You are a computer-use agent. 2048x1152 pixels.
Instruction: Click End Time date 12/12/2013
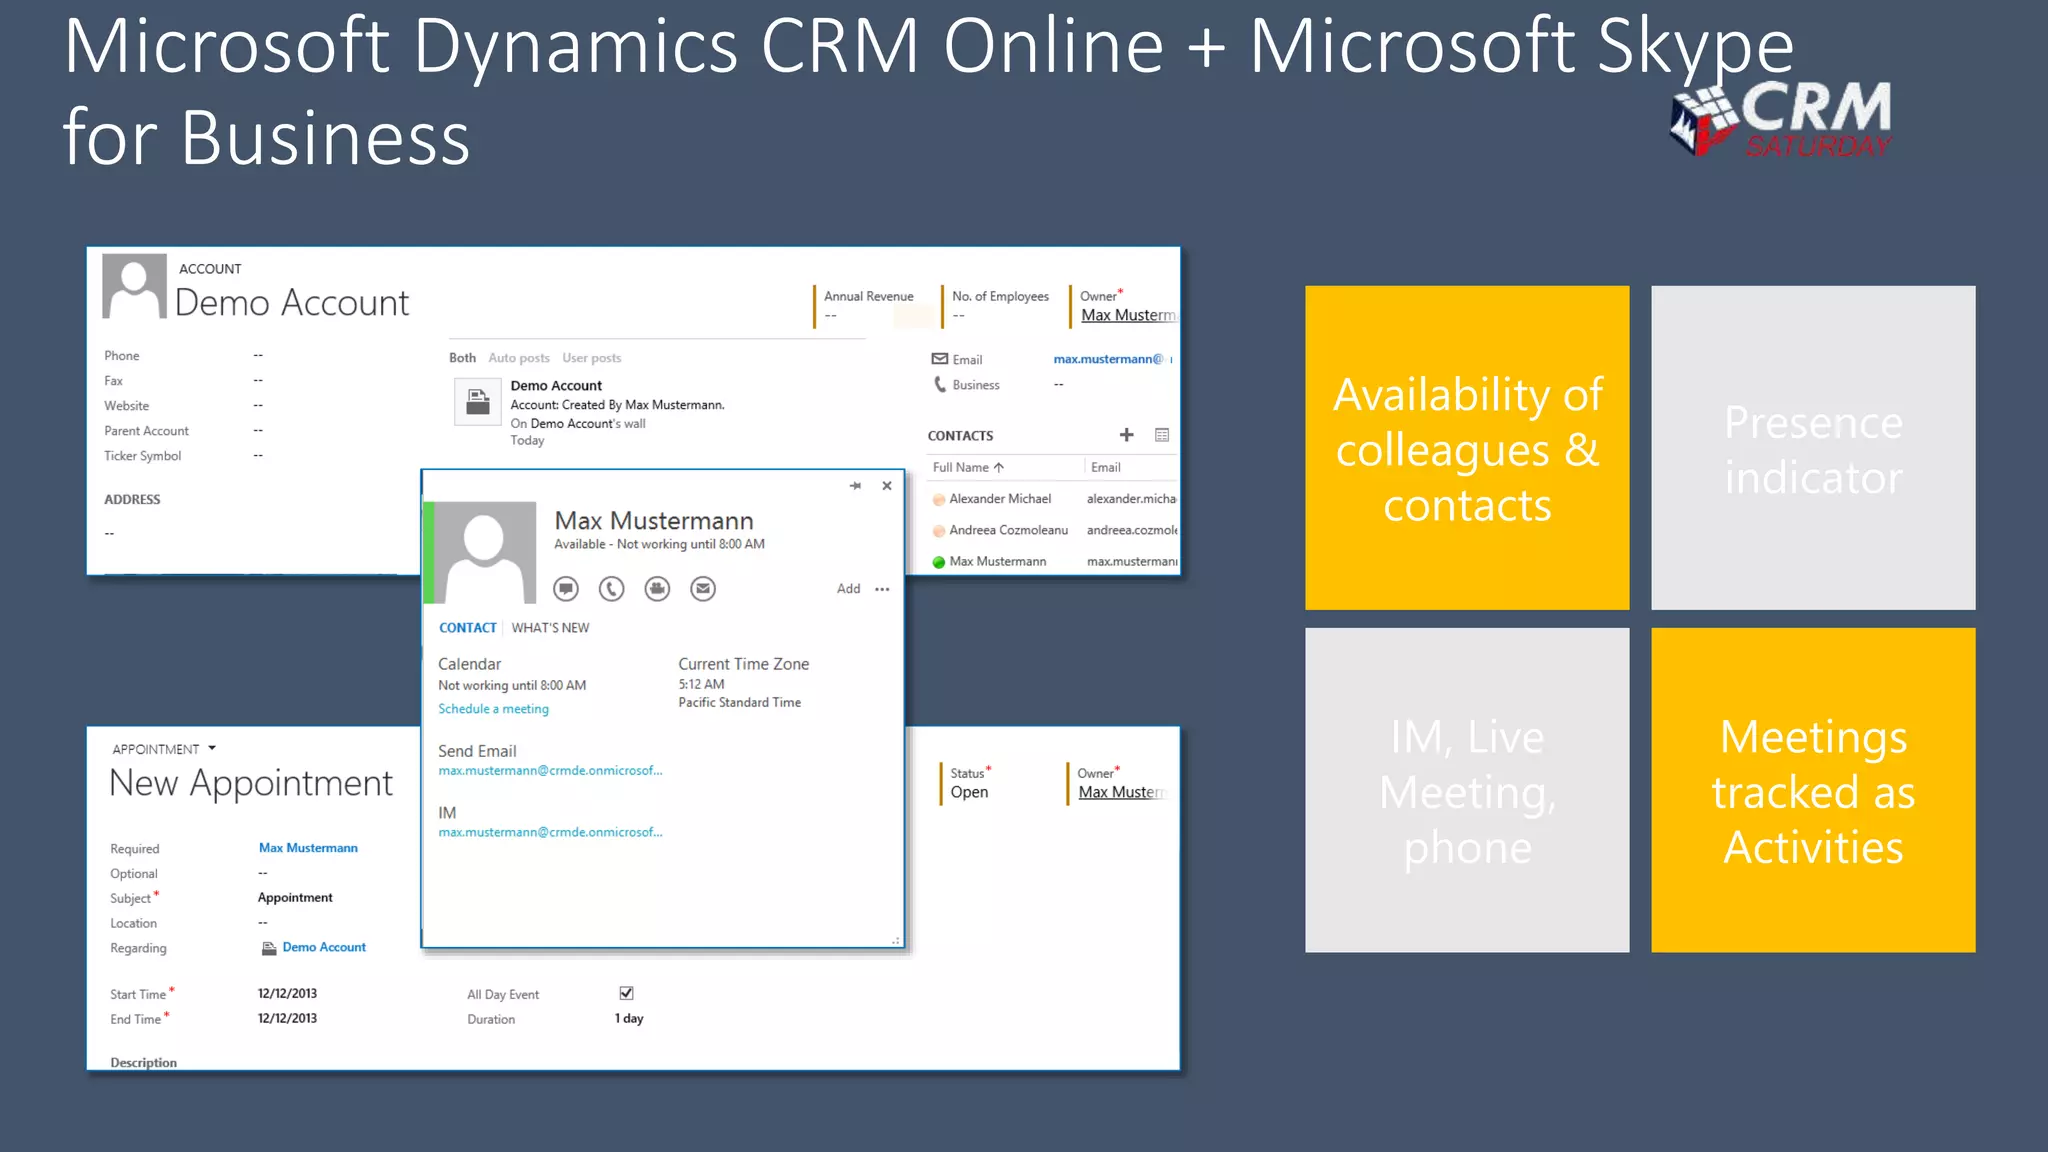click(287, 1019)
